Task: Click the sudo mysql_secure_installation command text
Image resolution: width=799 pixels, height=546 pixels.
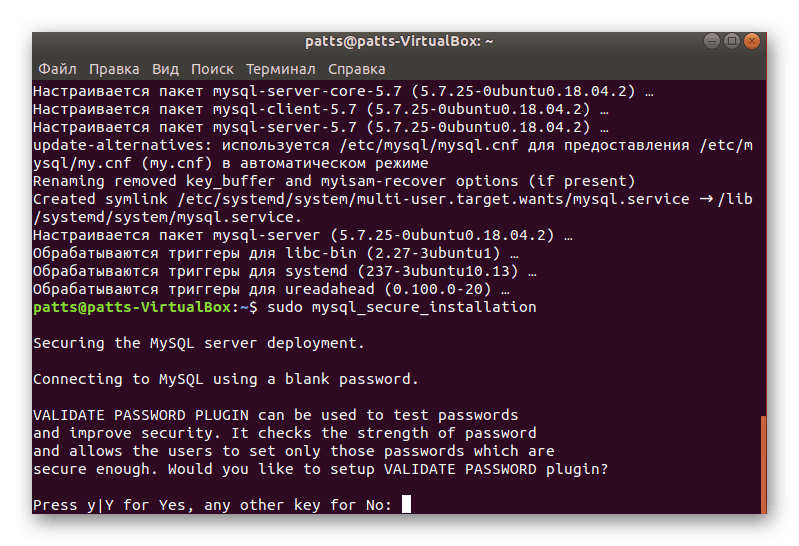Action: tap(399, 307)
